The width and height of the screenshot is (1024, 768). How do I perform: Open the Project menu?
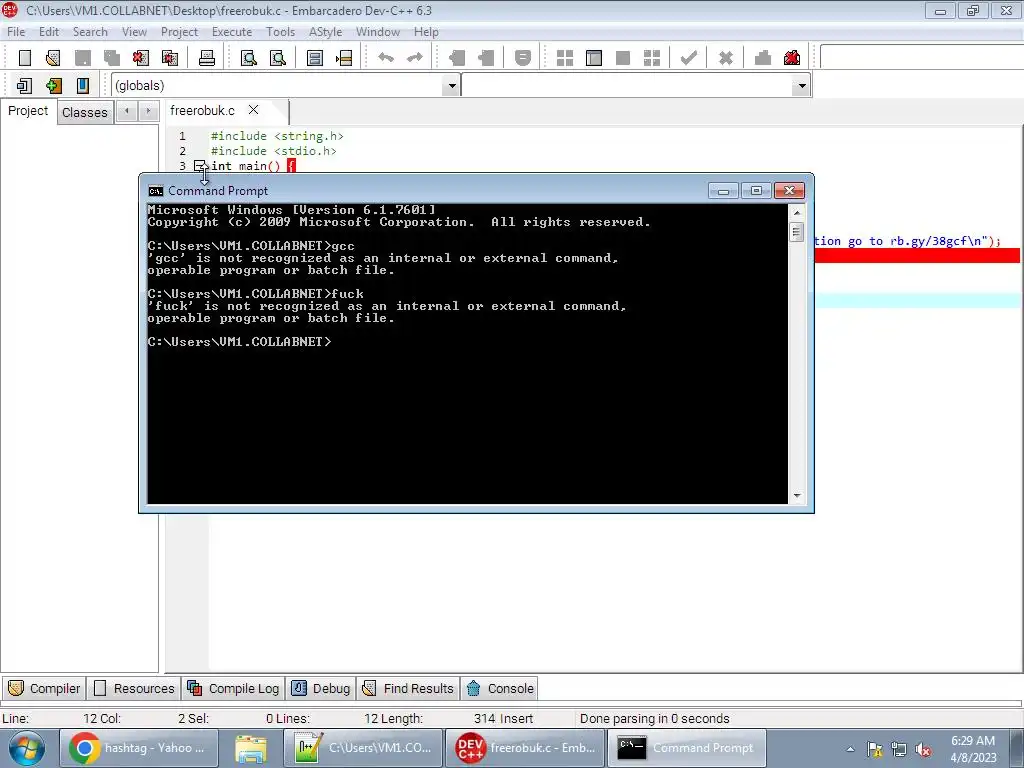point(179,32)
